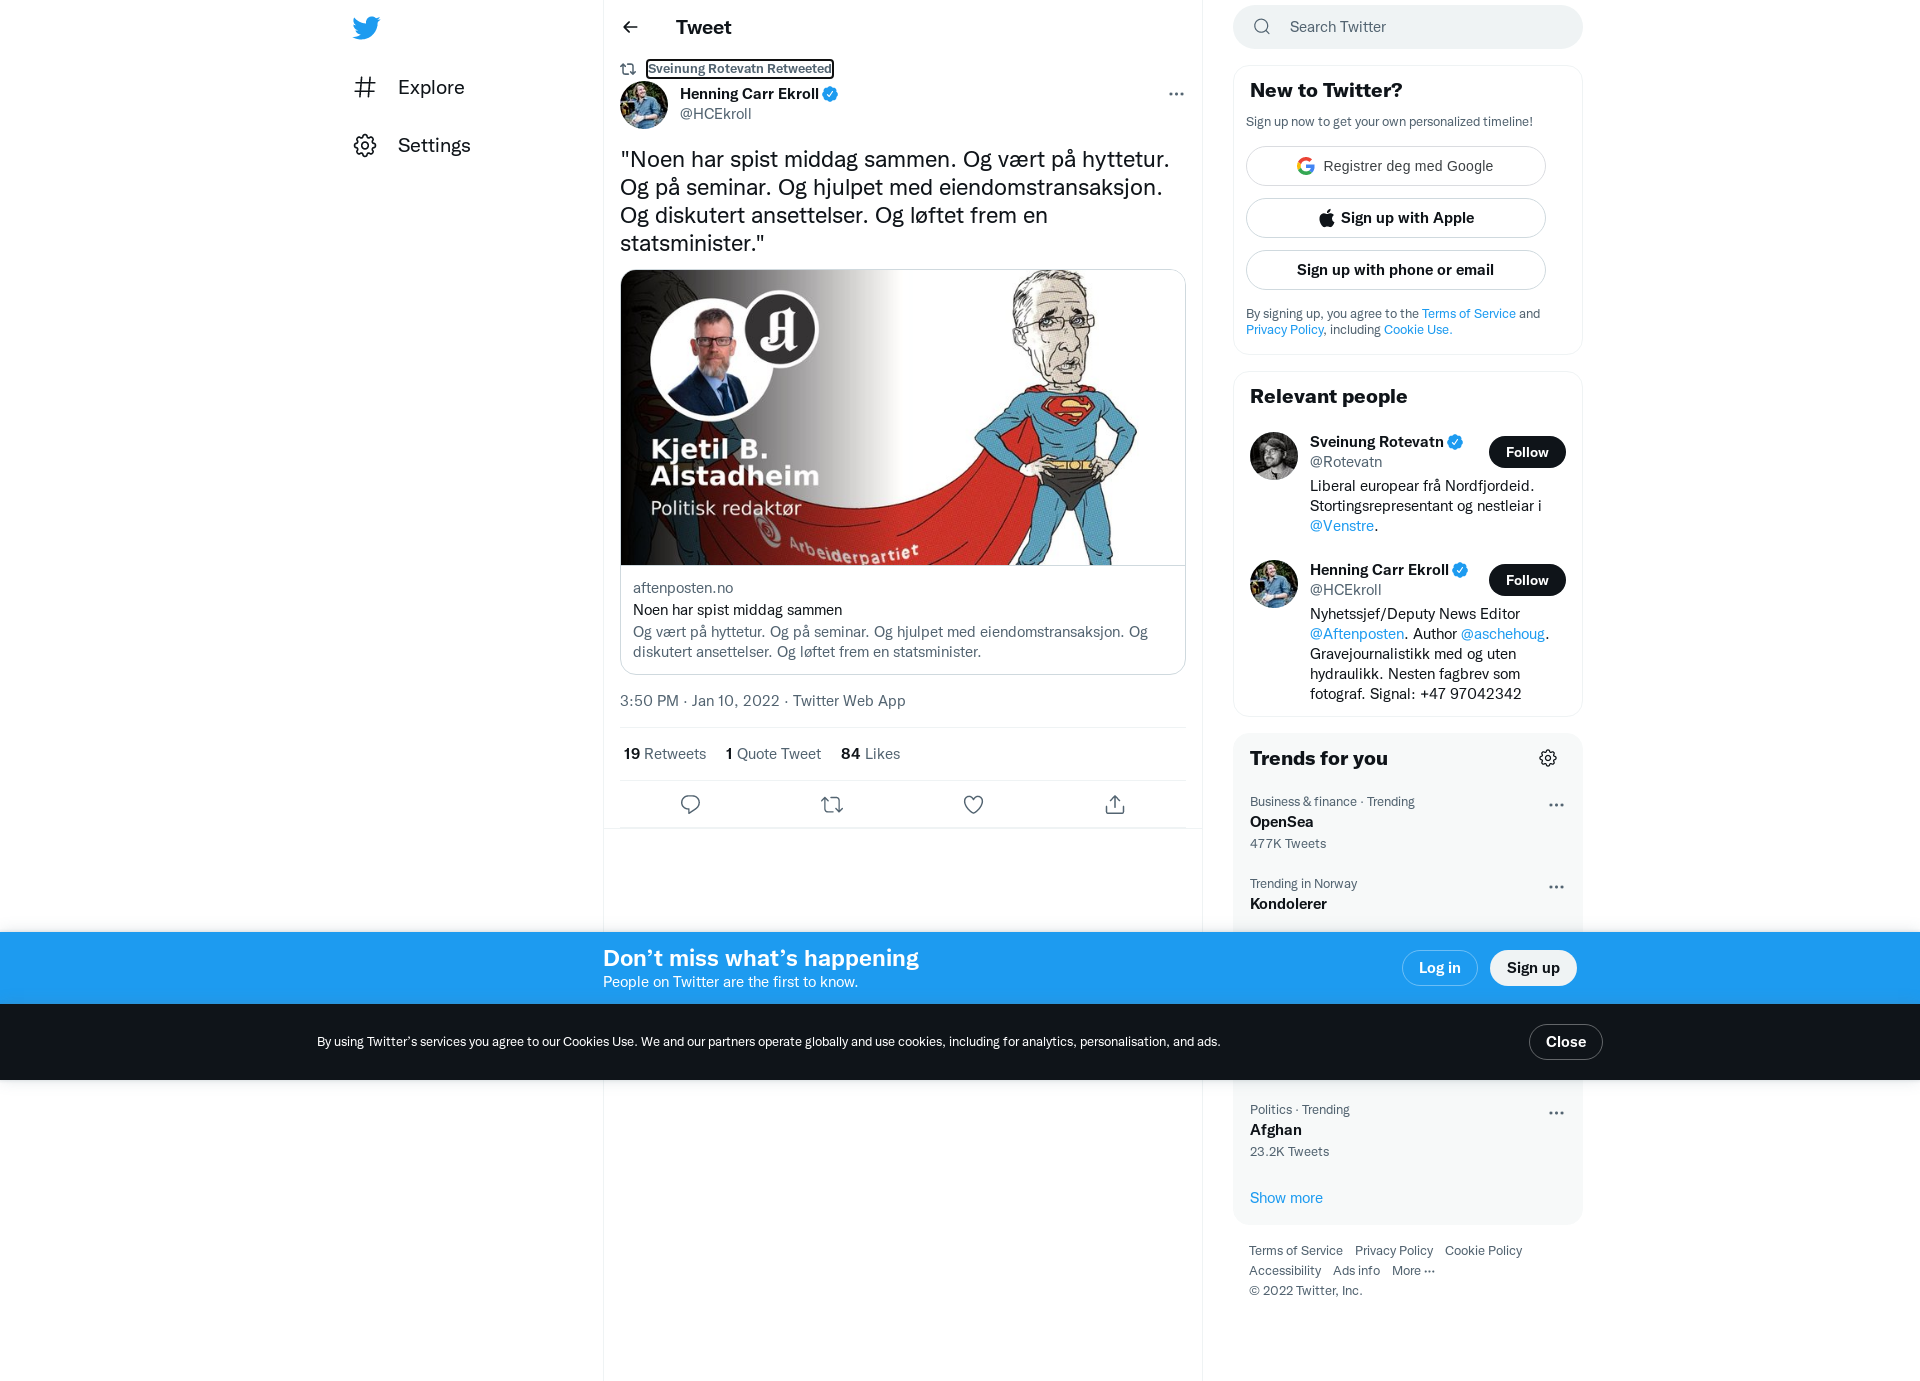
Task: Expand options for Kondolerer trend
Action: click(x=1556, y=887)
